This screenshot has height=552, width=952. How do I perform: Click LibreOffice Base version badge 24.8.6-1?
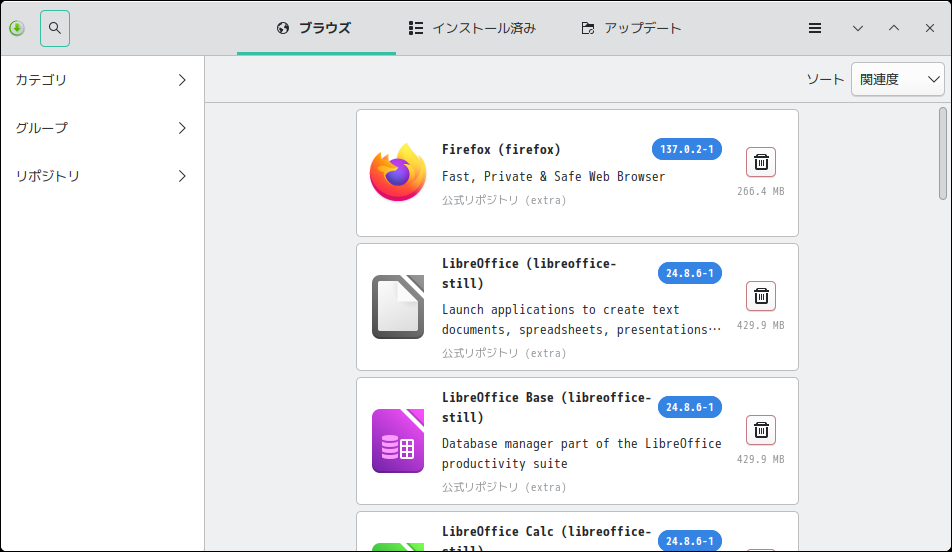click(690, 407)
